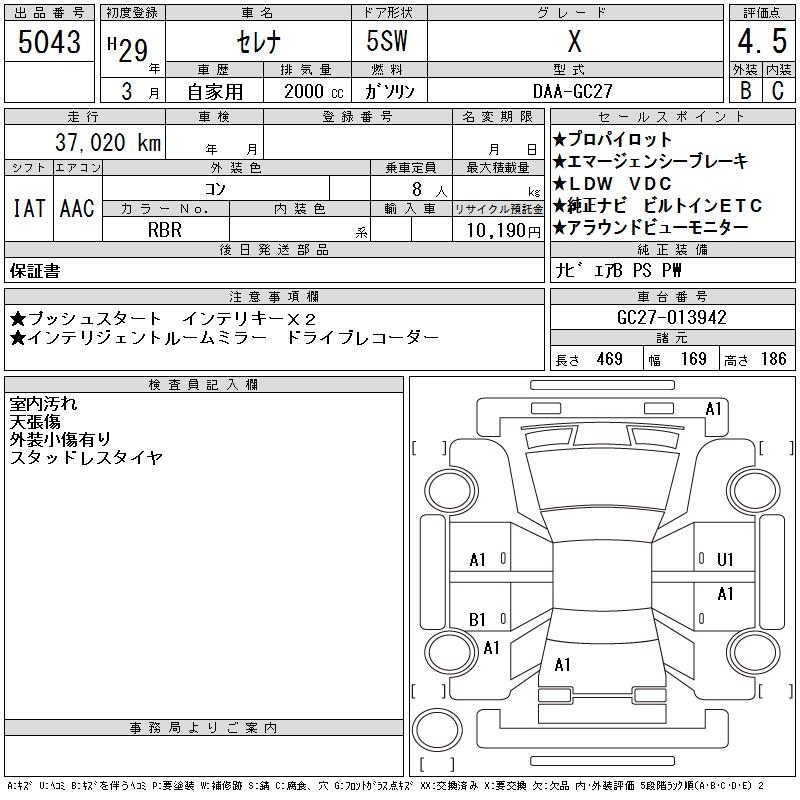The height and width of the screenshot is (800, 800).
Task: Click the 登録番号 header
Action: (x=357, y=117)
